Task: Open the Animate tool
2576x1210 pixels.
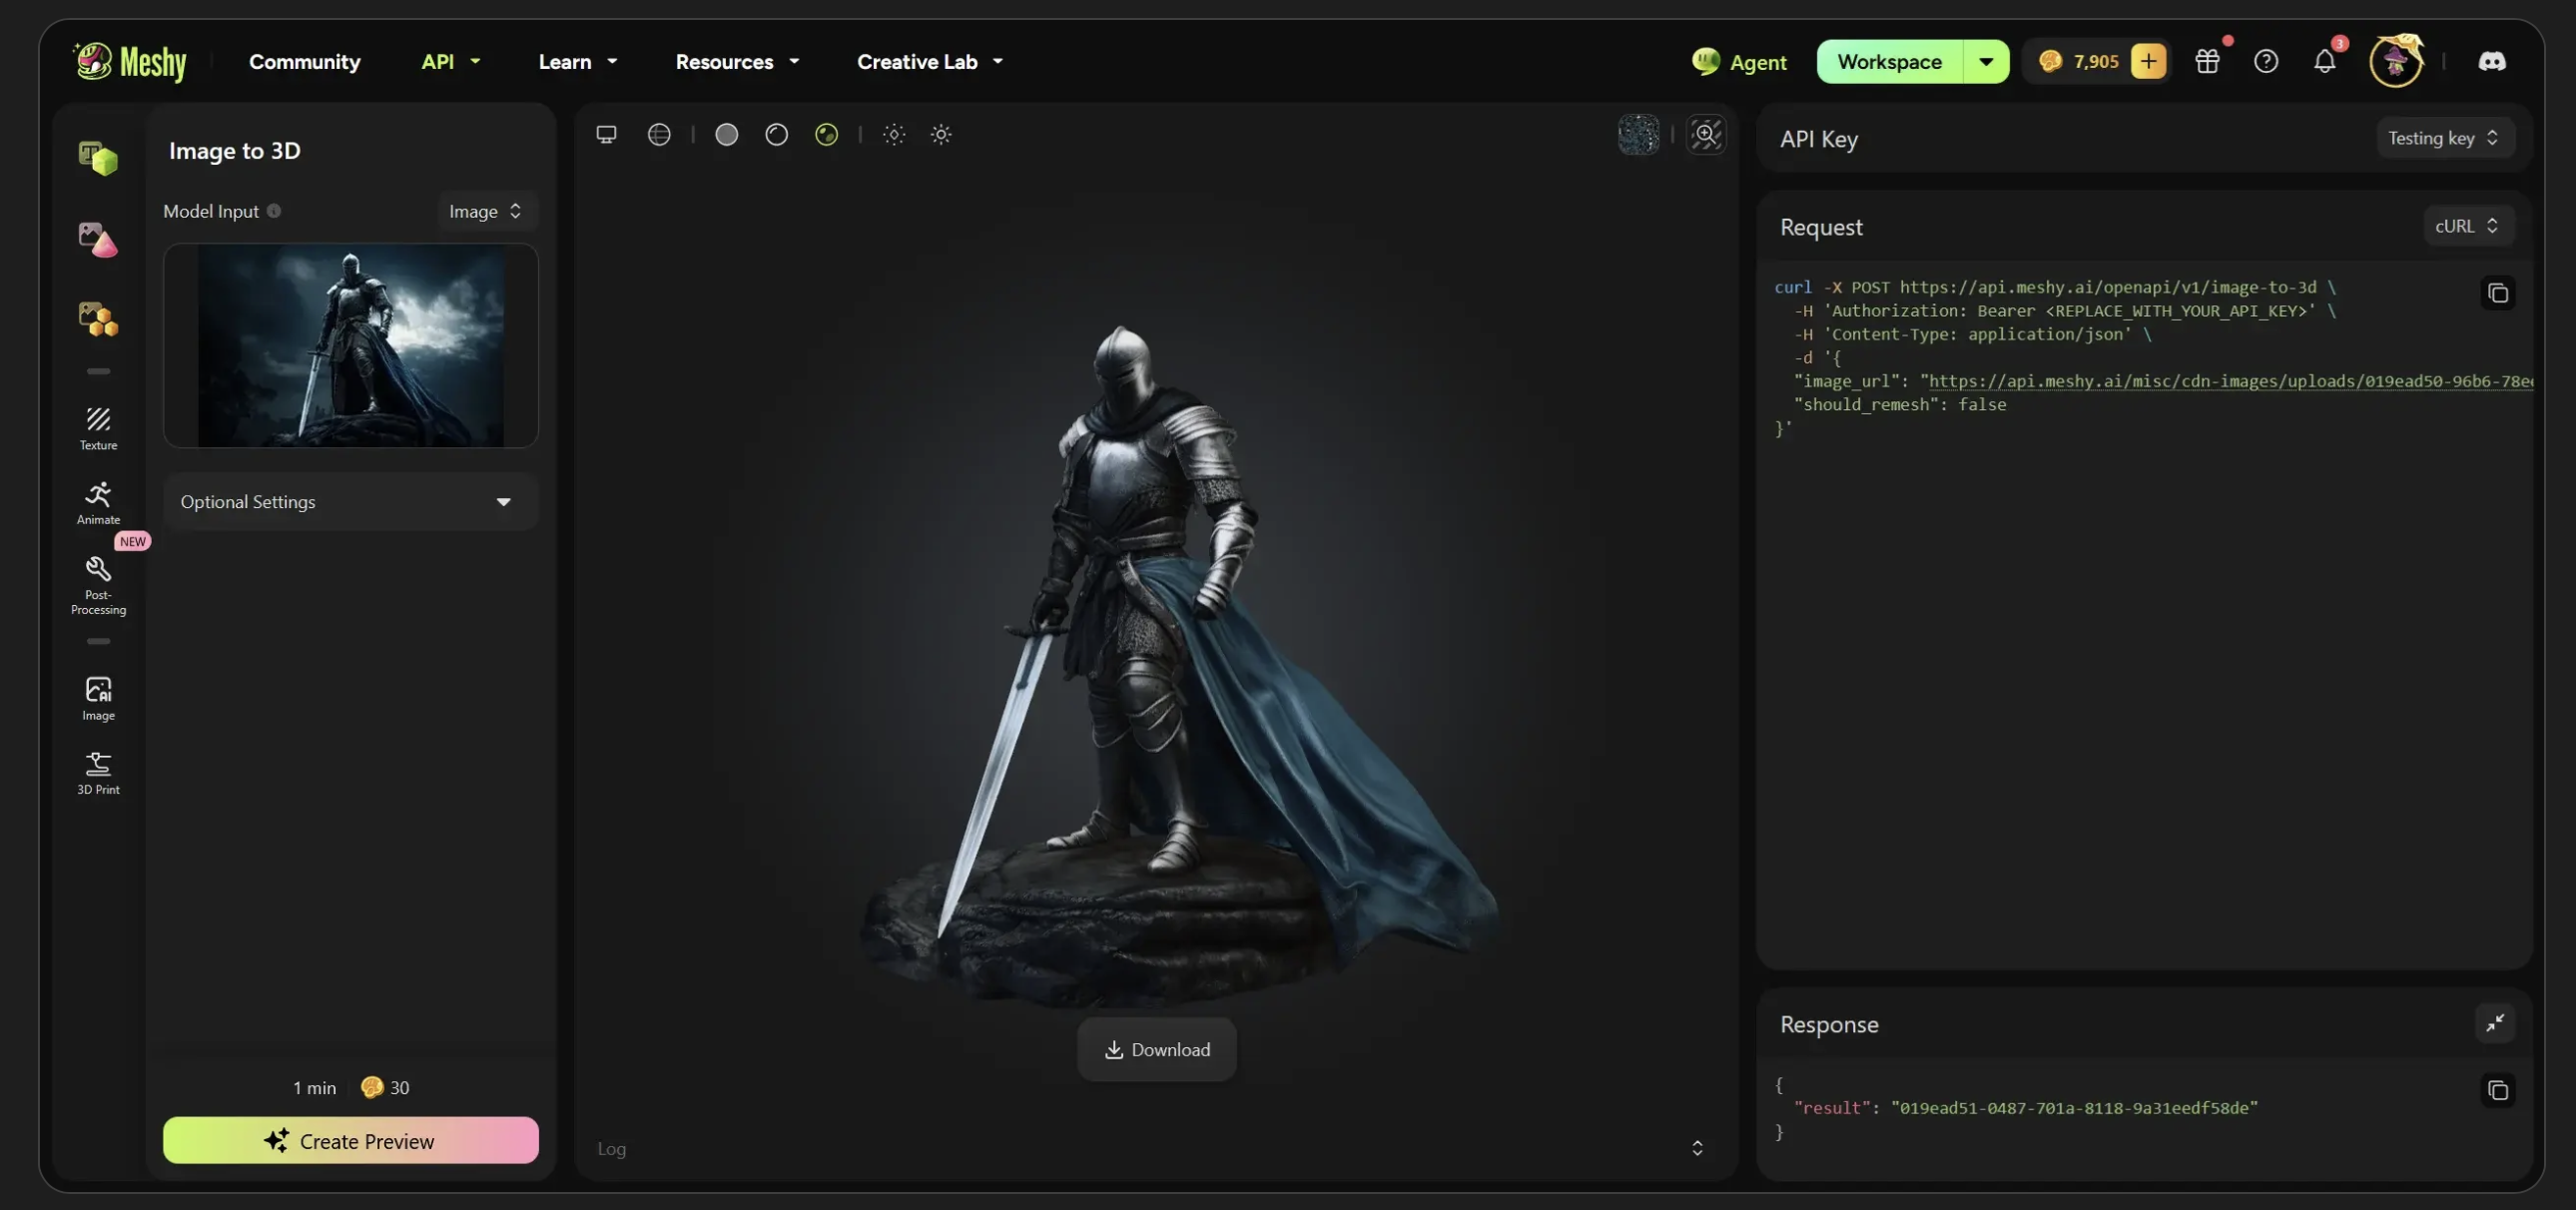Action: (x=98, y=503)
